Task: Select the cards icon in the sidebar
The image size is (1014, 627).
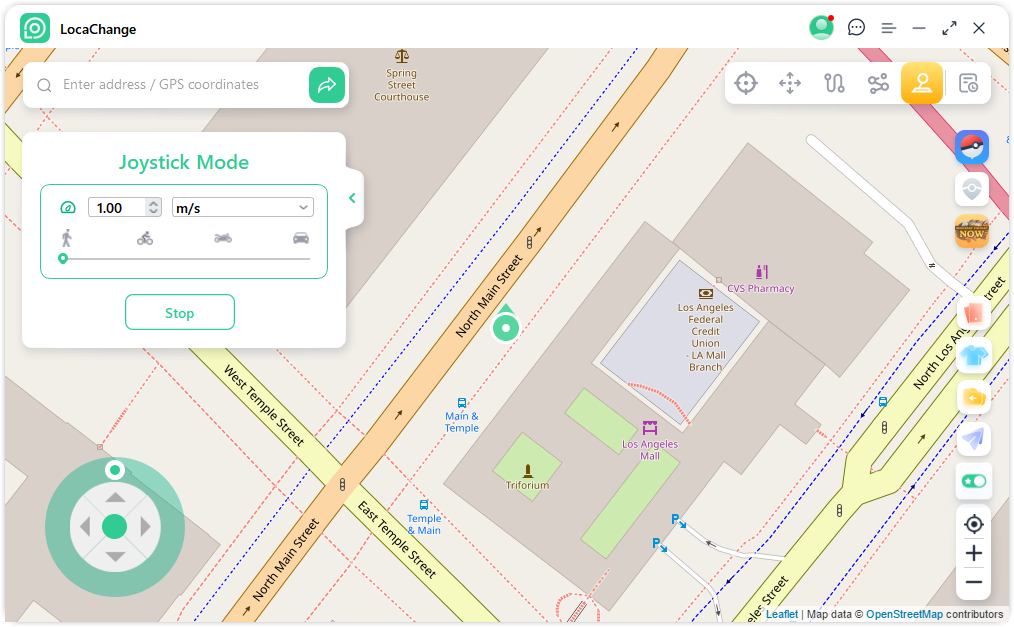Action: point(971,313)
